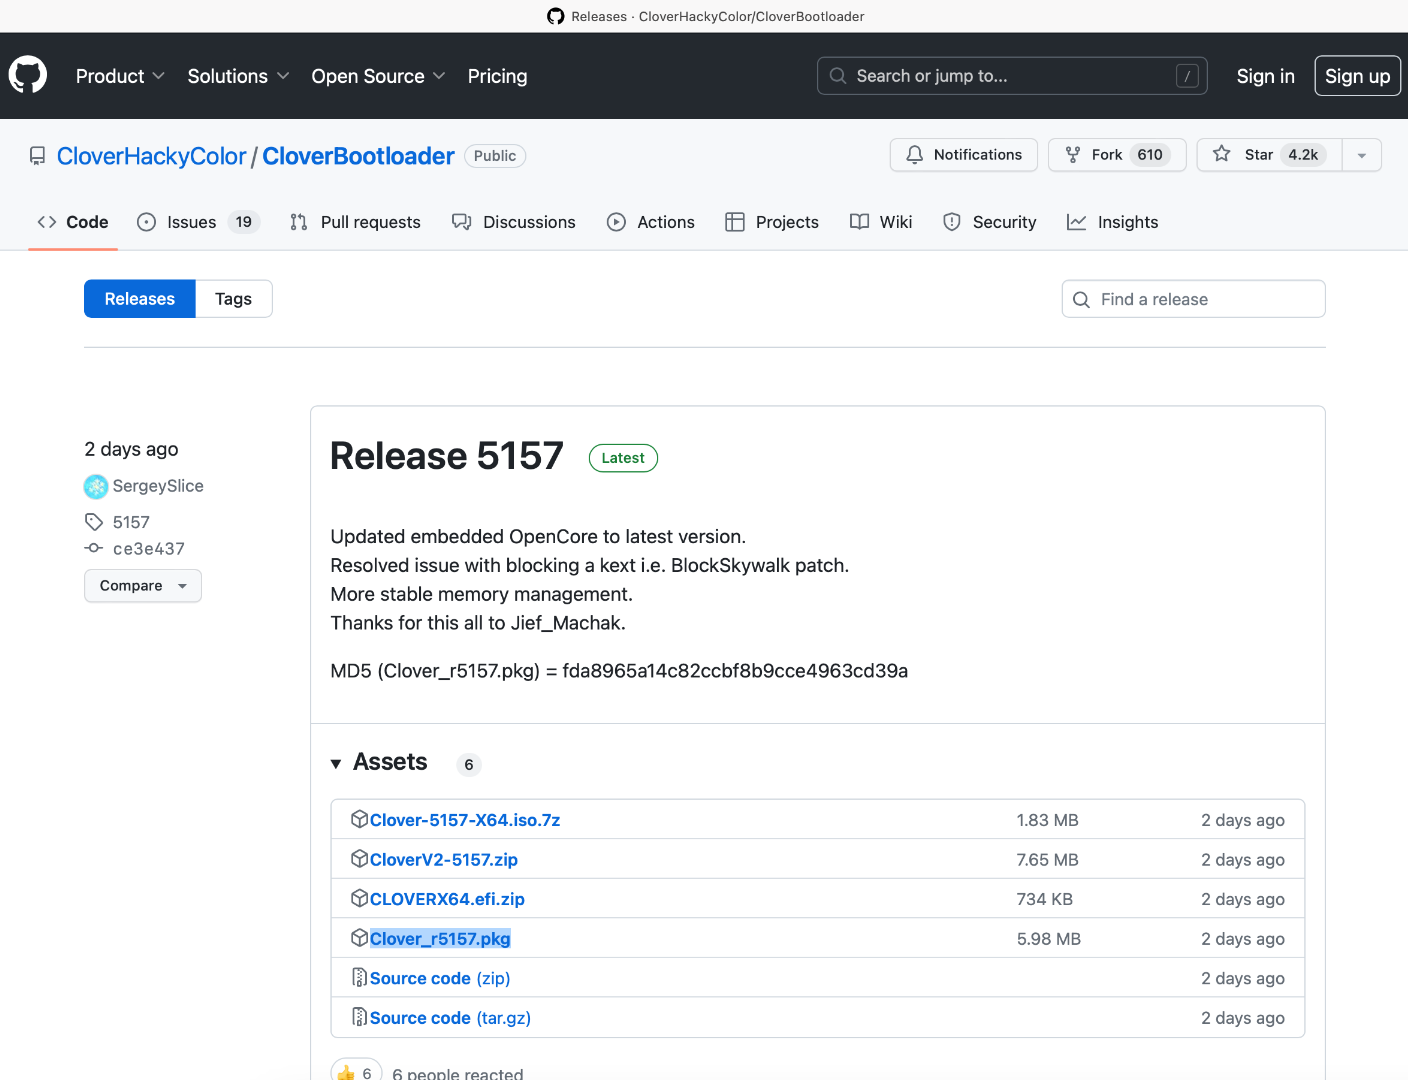
Task: Download Clover_r5157.pkg
Action: coord(440,938)
